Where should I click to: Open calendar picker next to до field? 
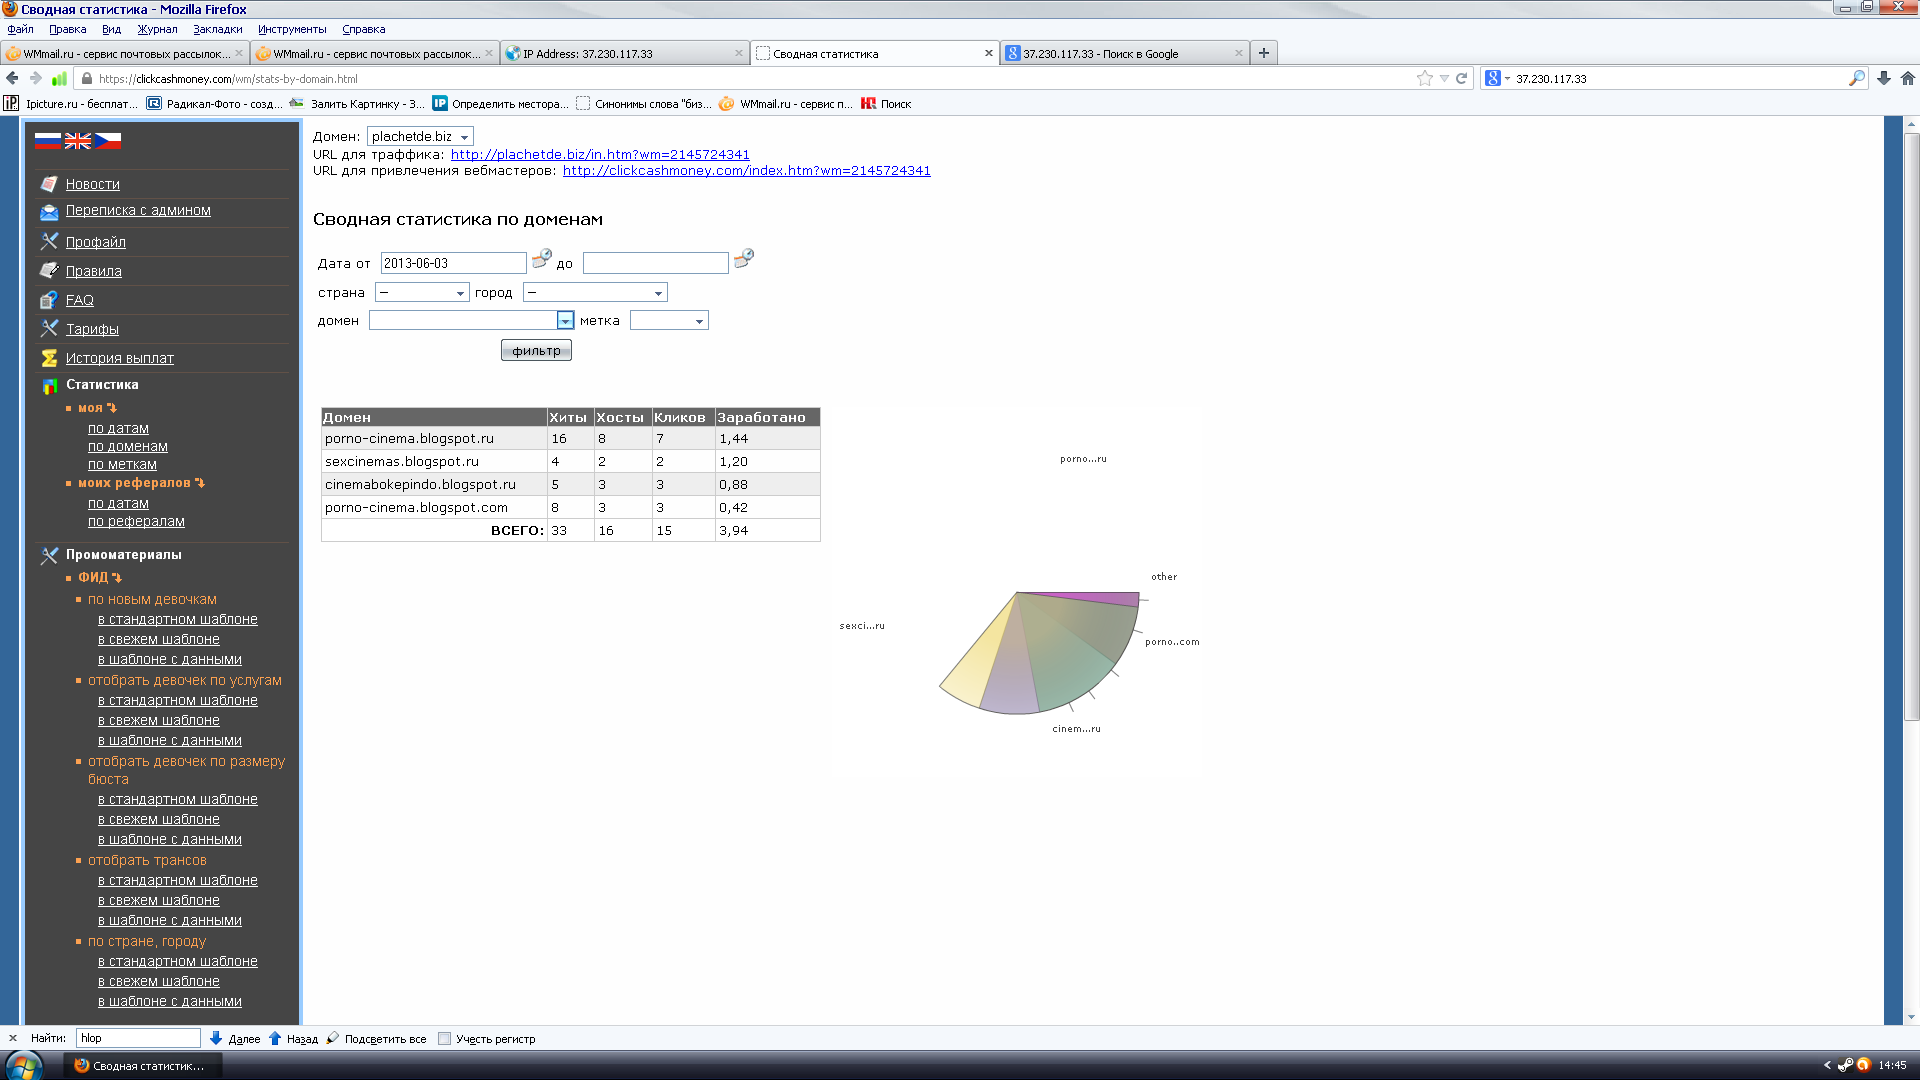coord(743,259)
